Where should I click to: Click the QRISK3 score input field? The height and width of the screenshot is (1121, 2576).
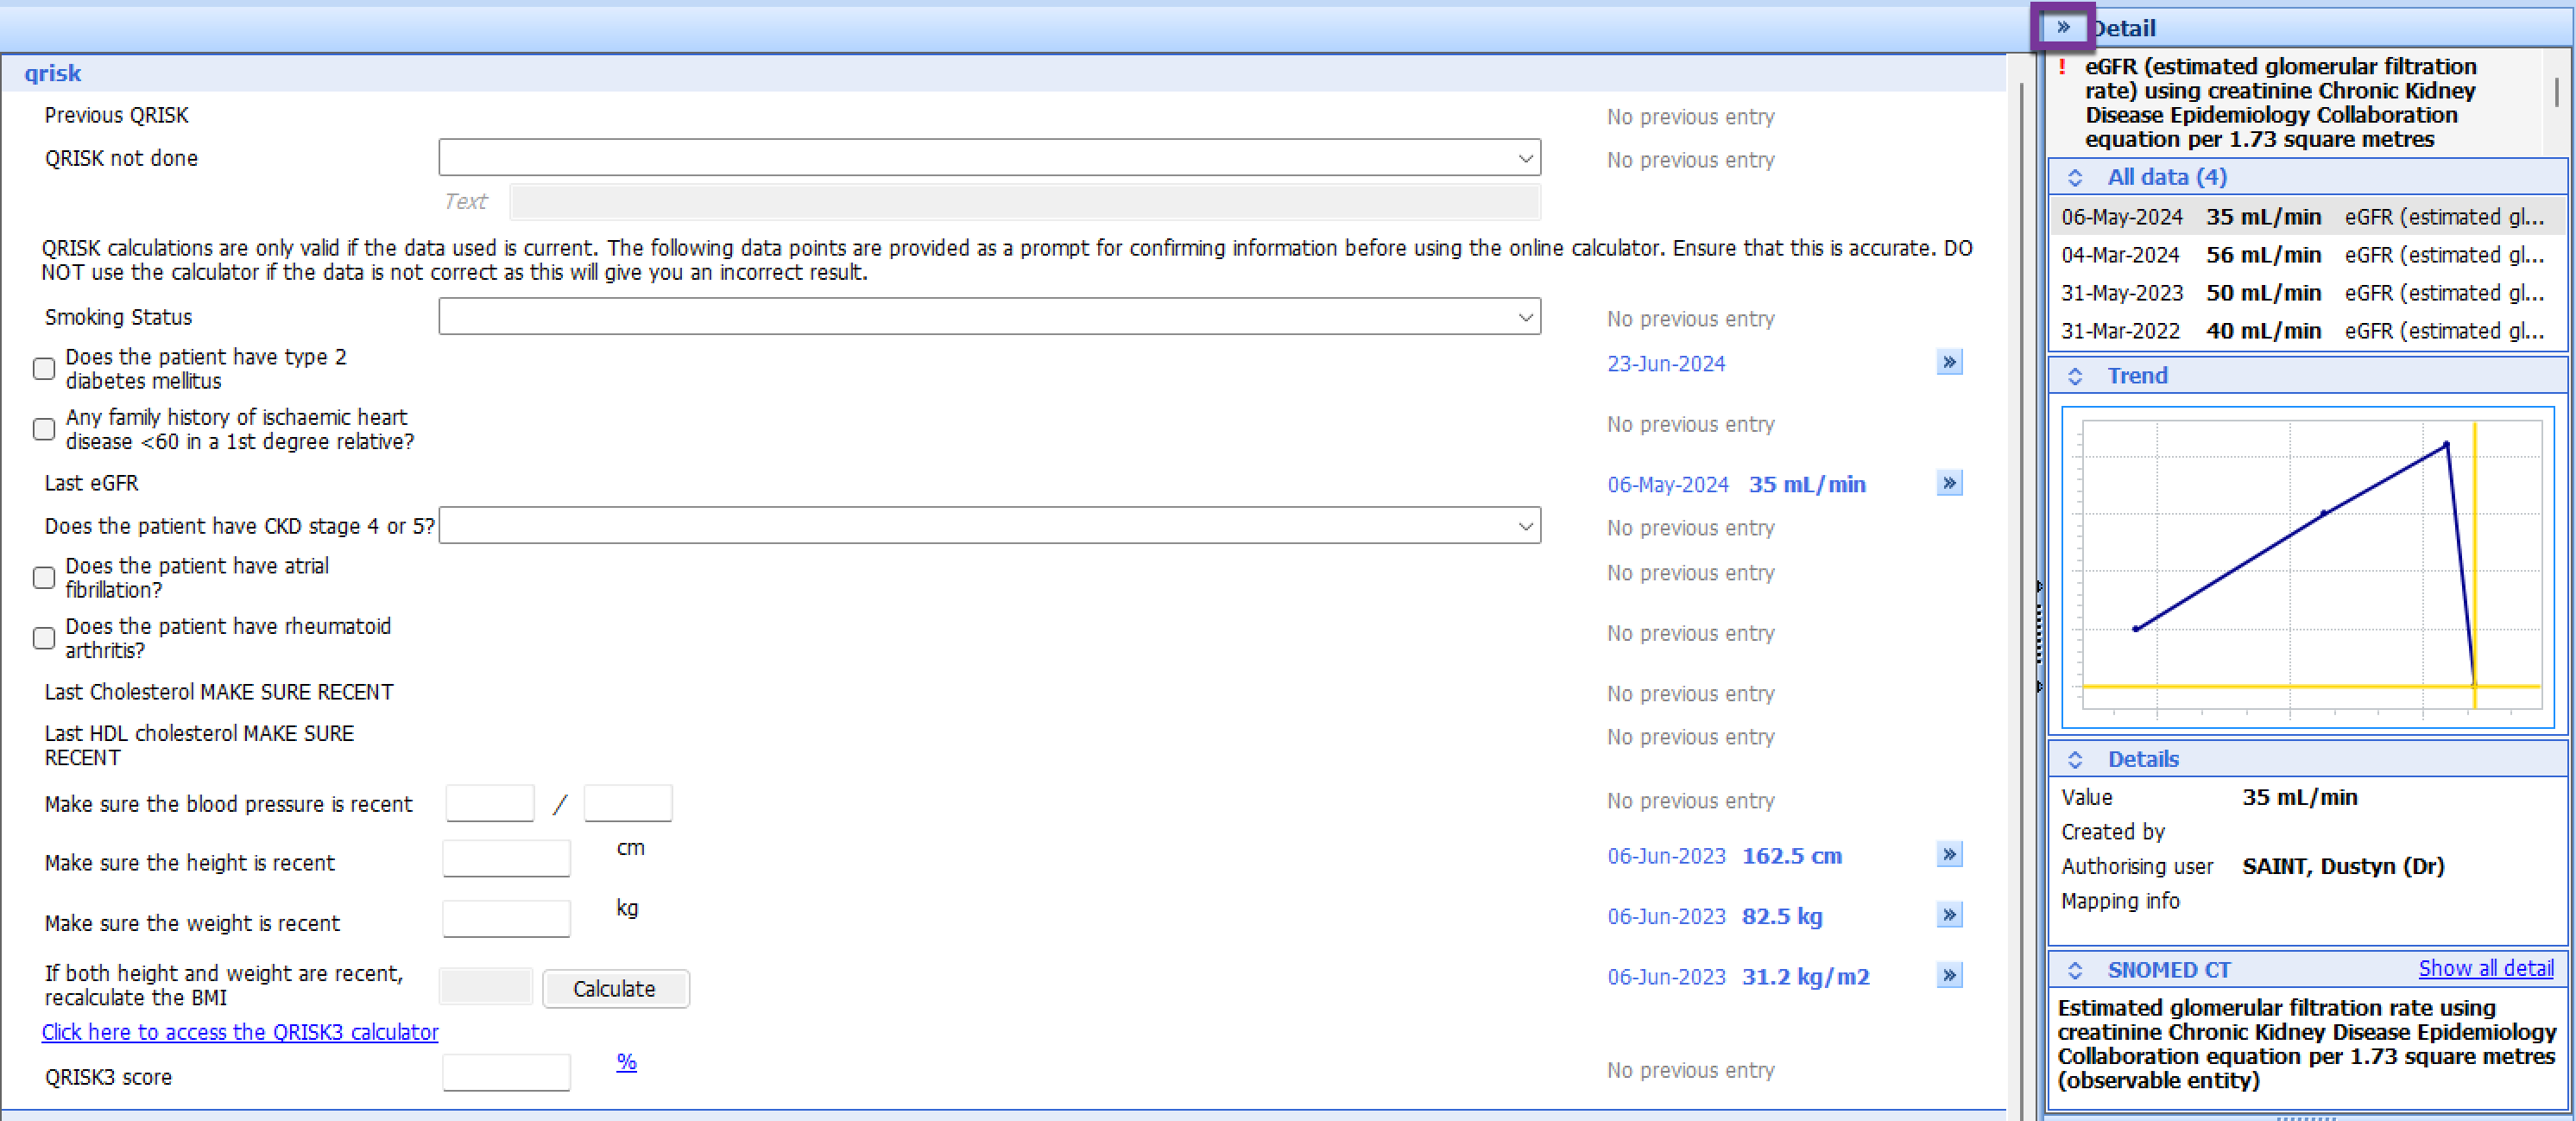[x=506, y=1073]
